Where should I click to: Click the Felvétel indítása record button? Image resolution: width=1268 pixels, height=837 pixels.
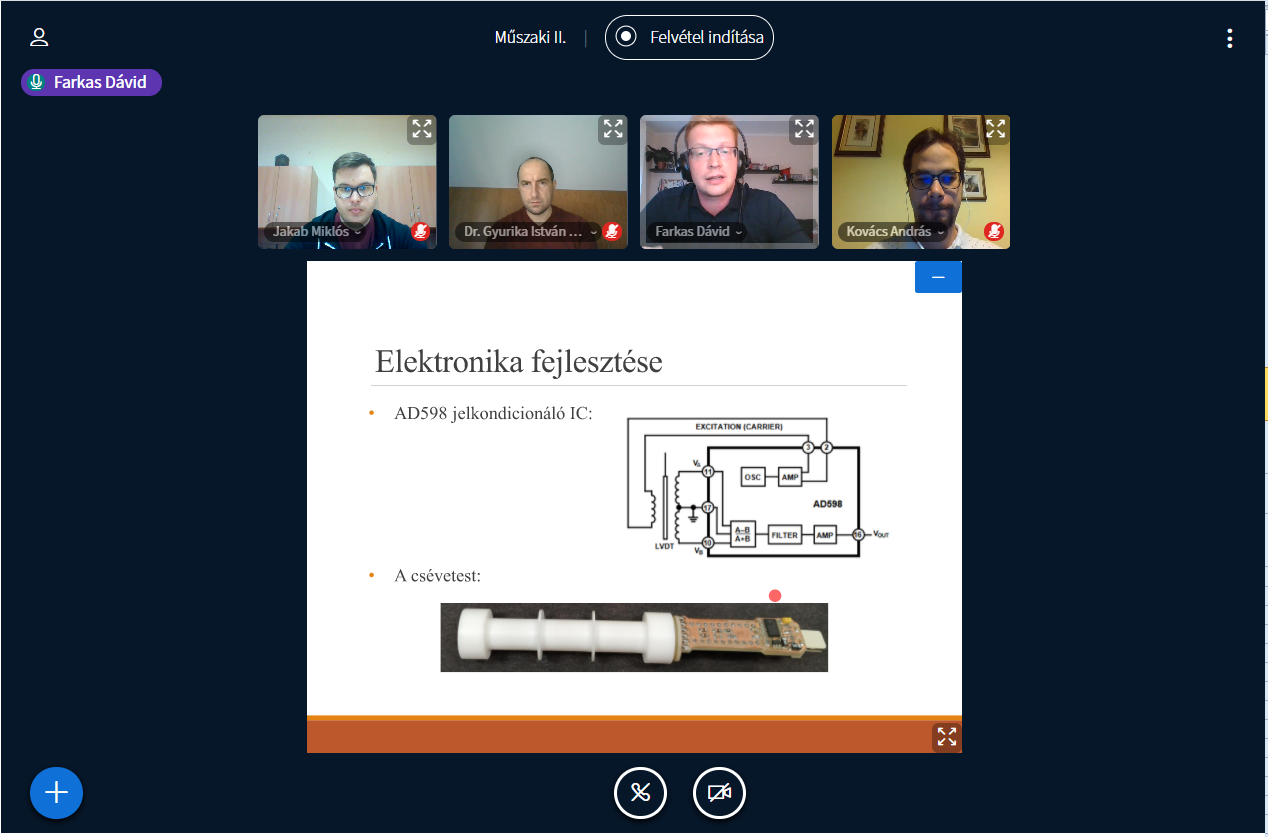click(x=689, y=38)
